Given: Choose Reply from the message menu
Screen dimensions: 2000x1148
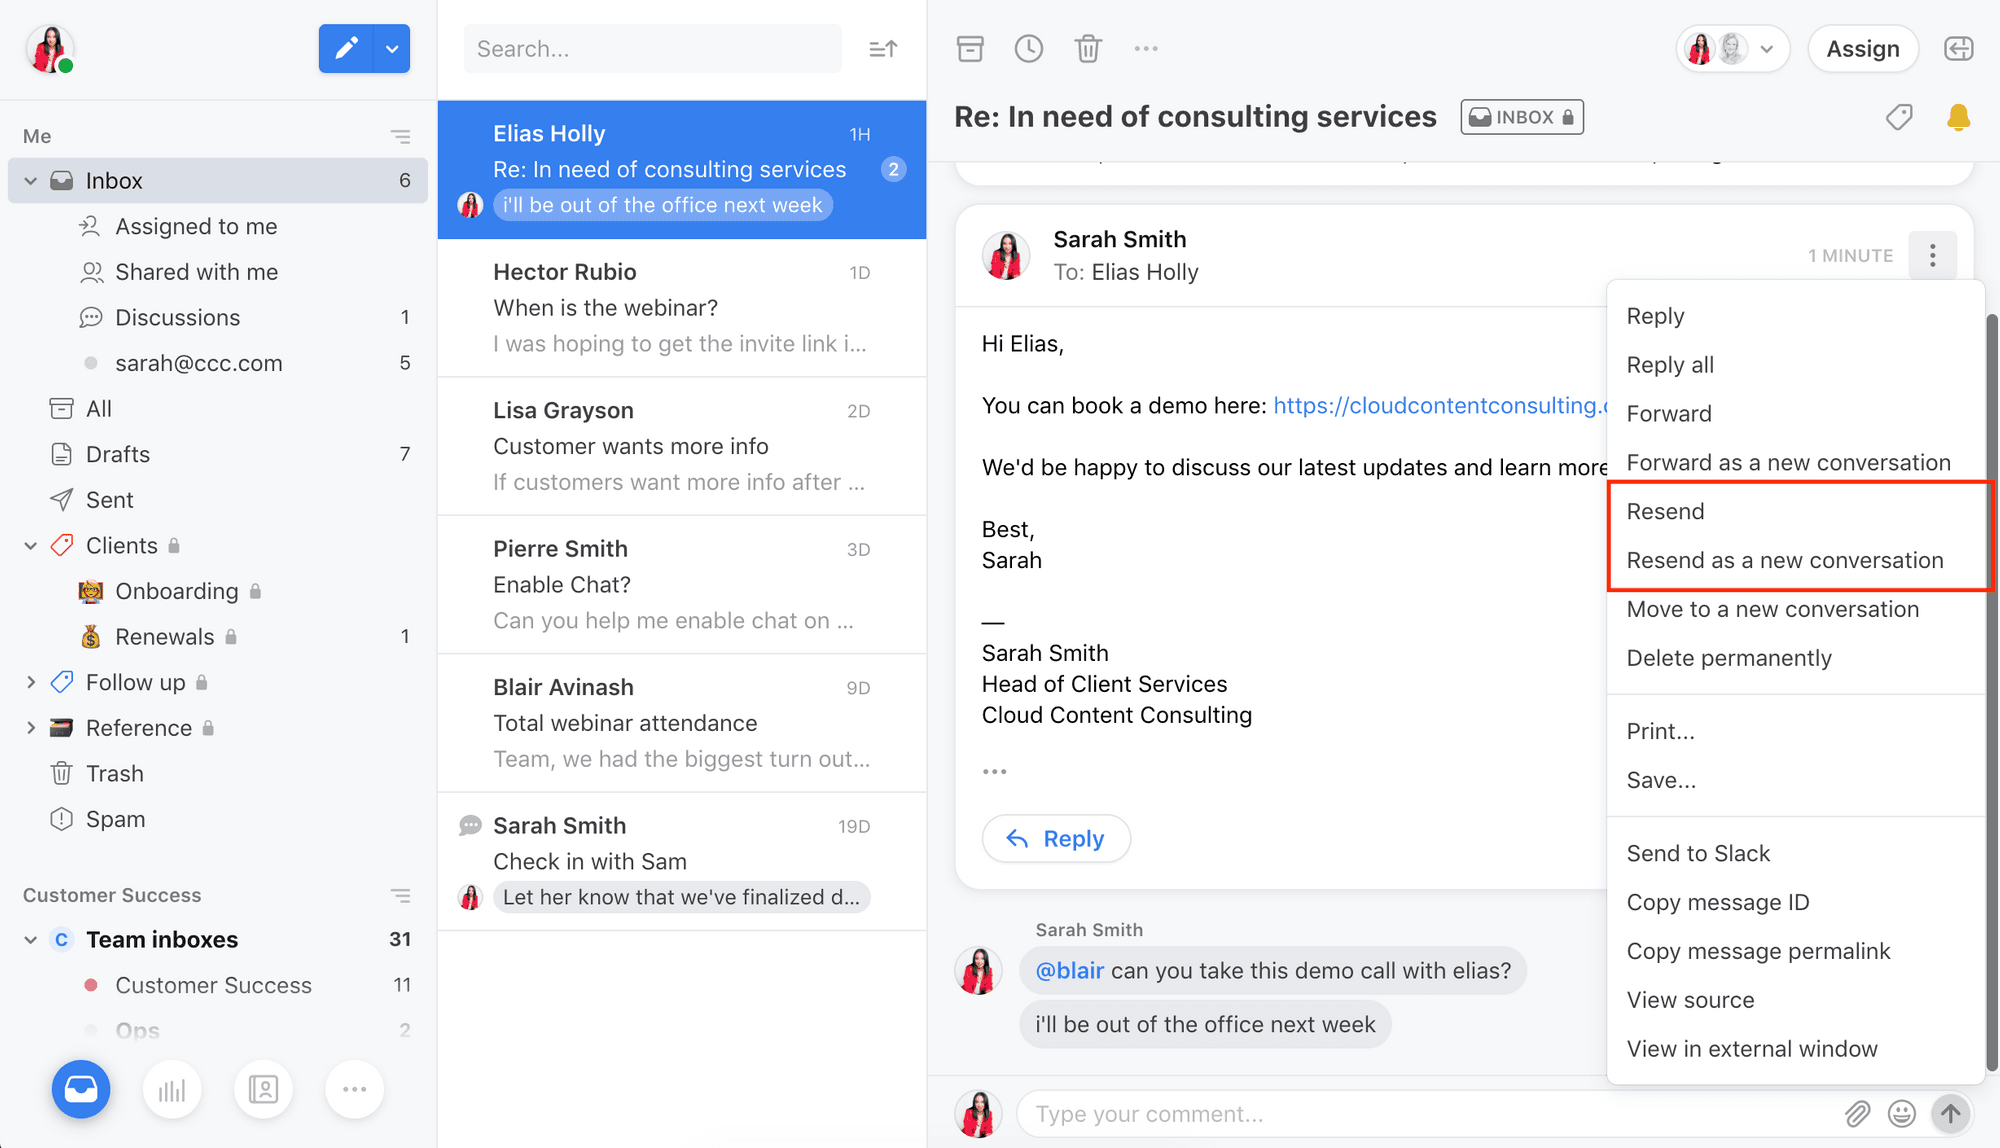Looking at the screenshot, I should (x=1795, y=316).
